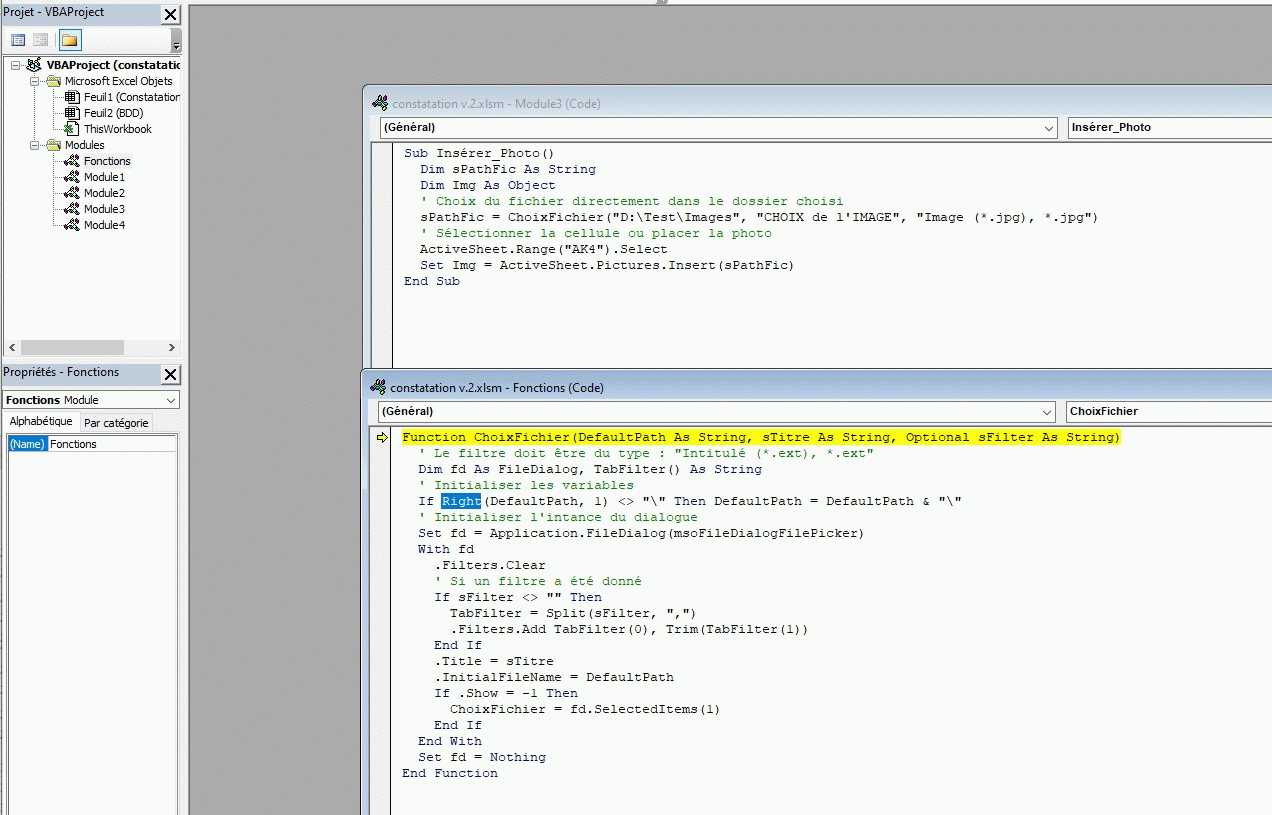Select the Feuil2 (BDD) sheet icon

coord(72,113)
